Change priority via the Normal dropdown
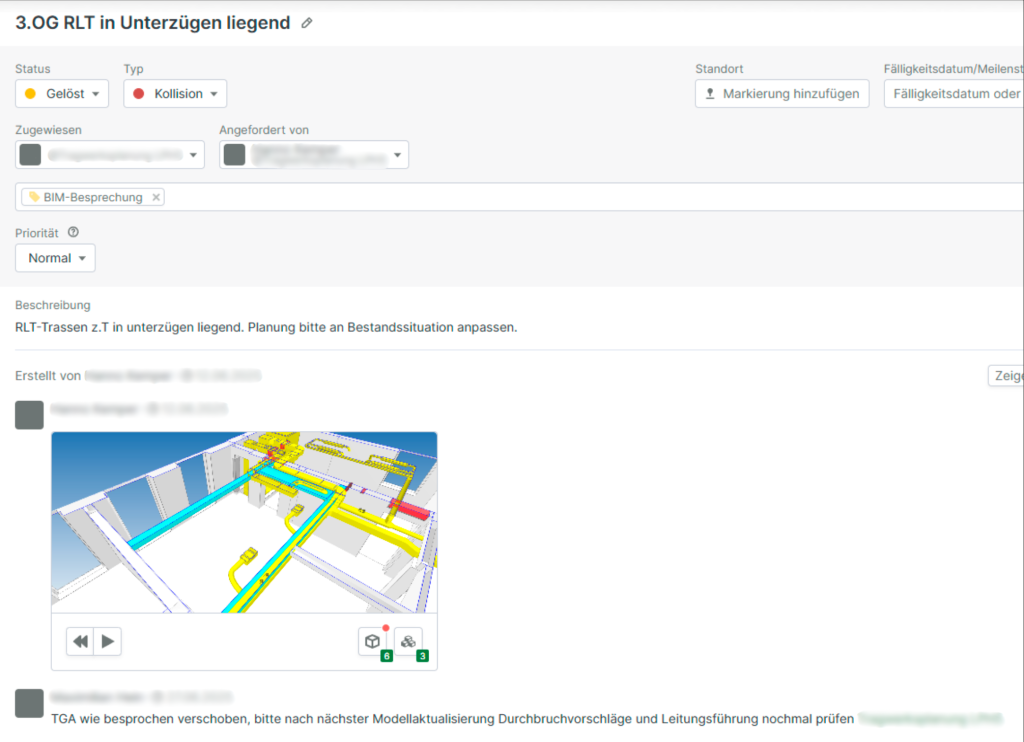 55,257
